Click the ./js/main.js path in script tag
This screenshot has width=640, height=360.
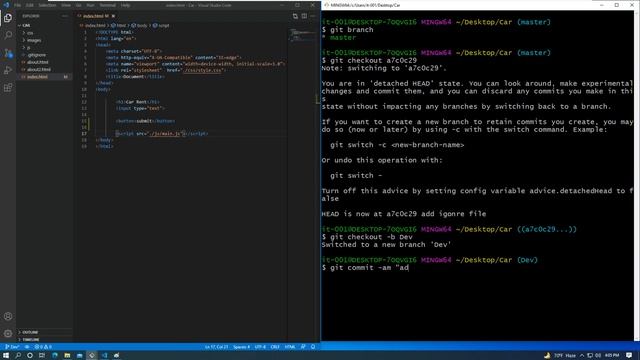click(x=165, y=133)
